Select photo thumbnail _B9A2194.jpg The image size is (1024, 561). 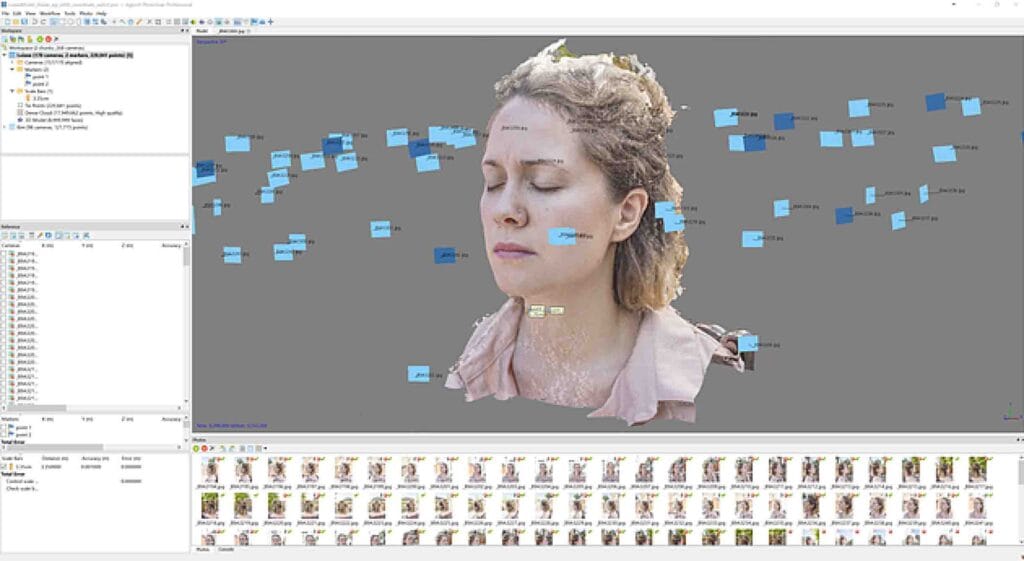[210, 472]
